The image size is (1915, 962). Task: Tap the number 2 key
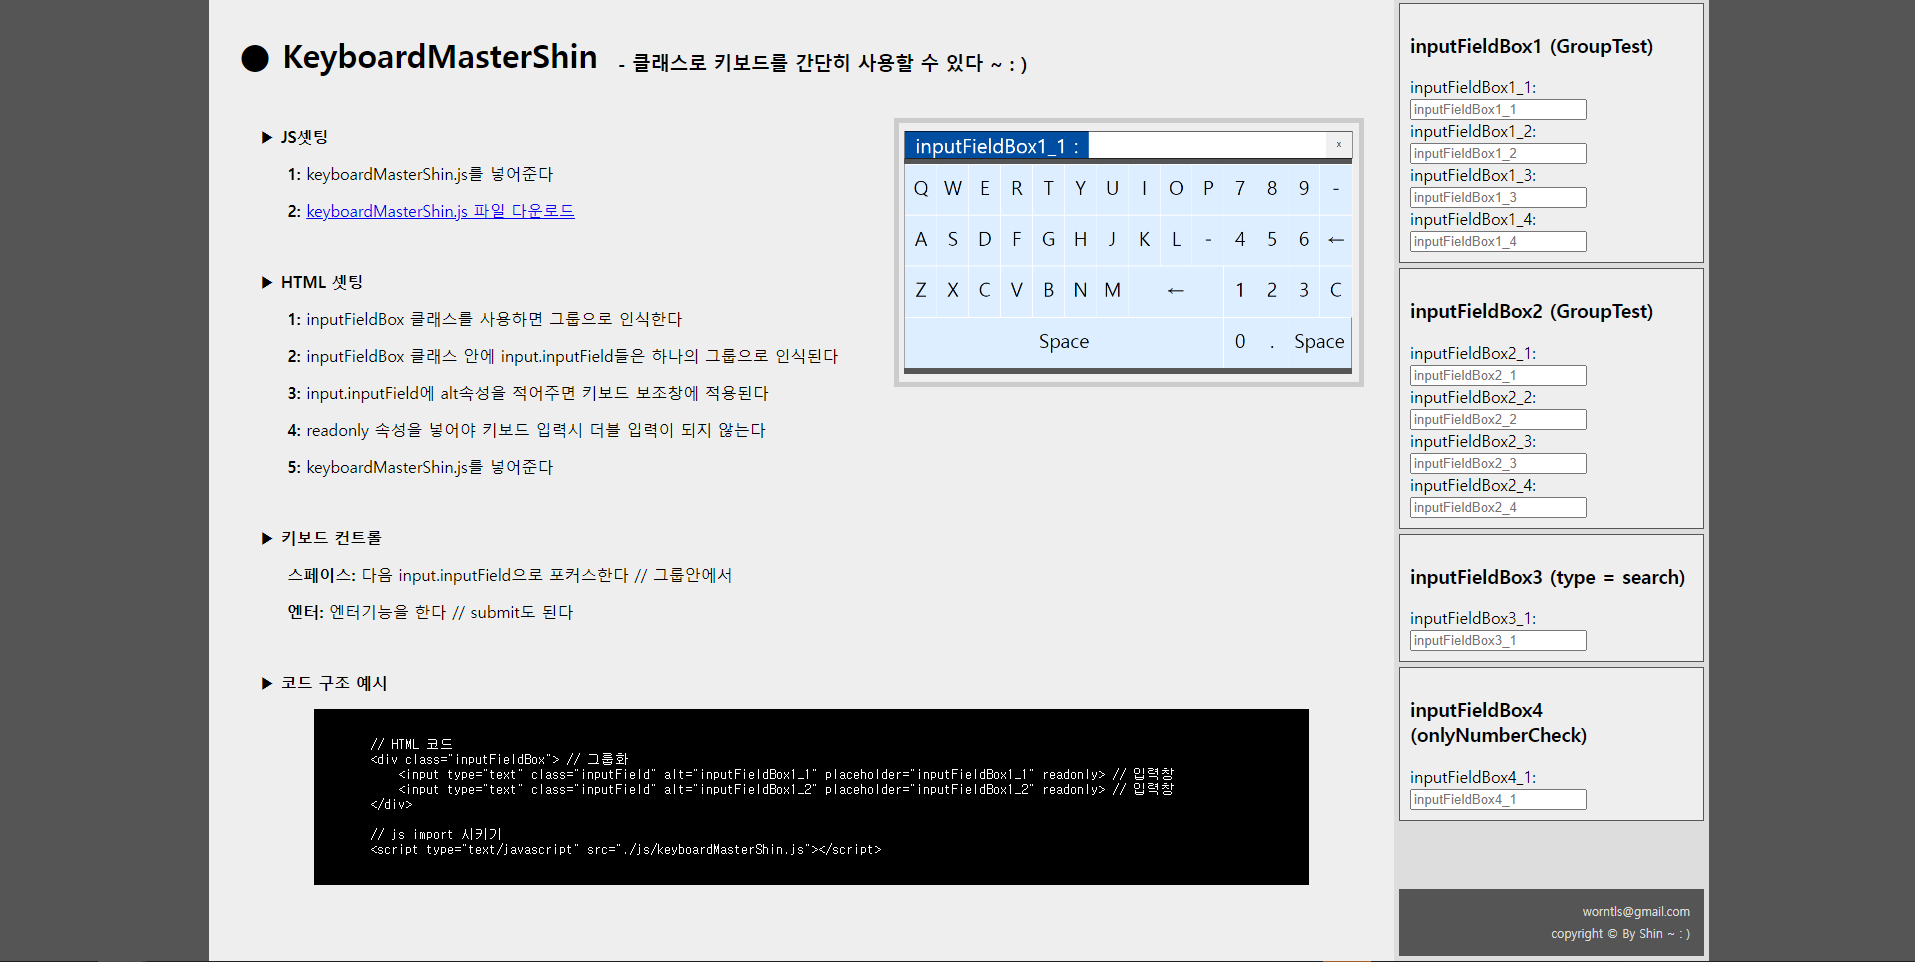point(1272,290)
